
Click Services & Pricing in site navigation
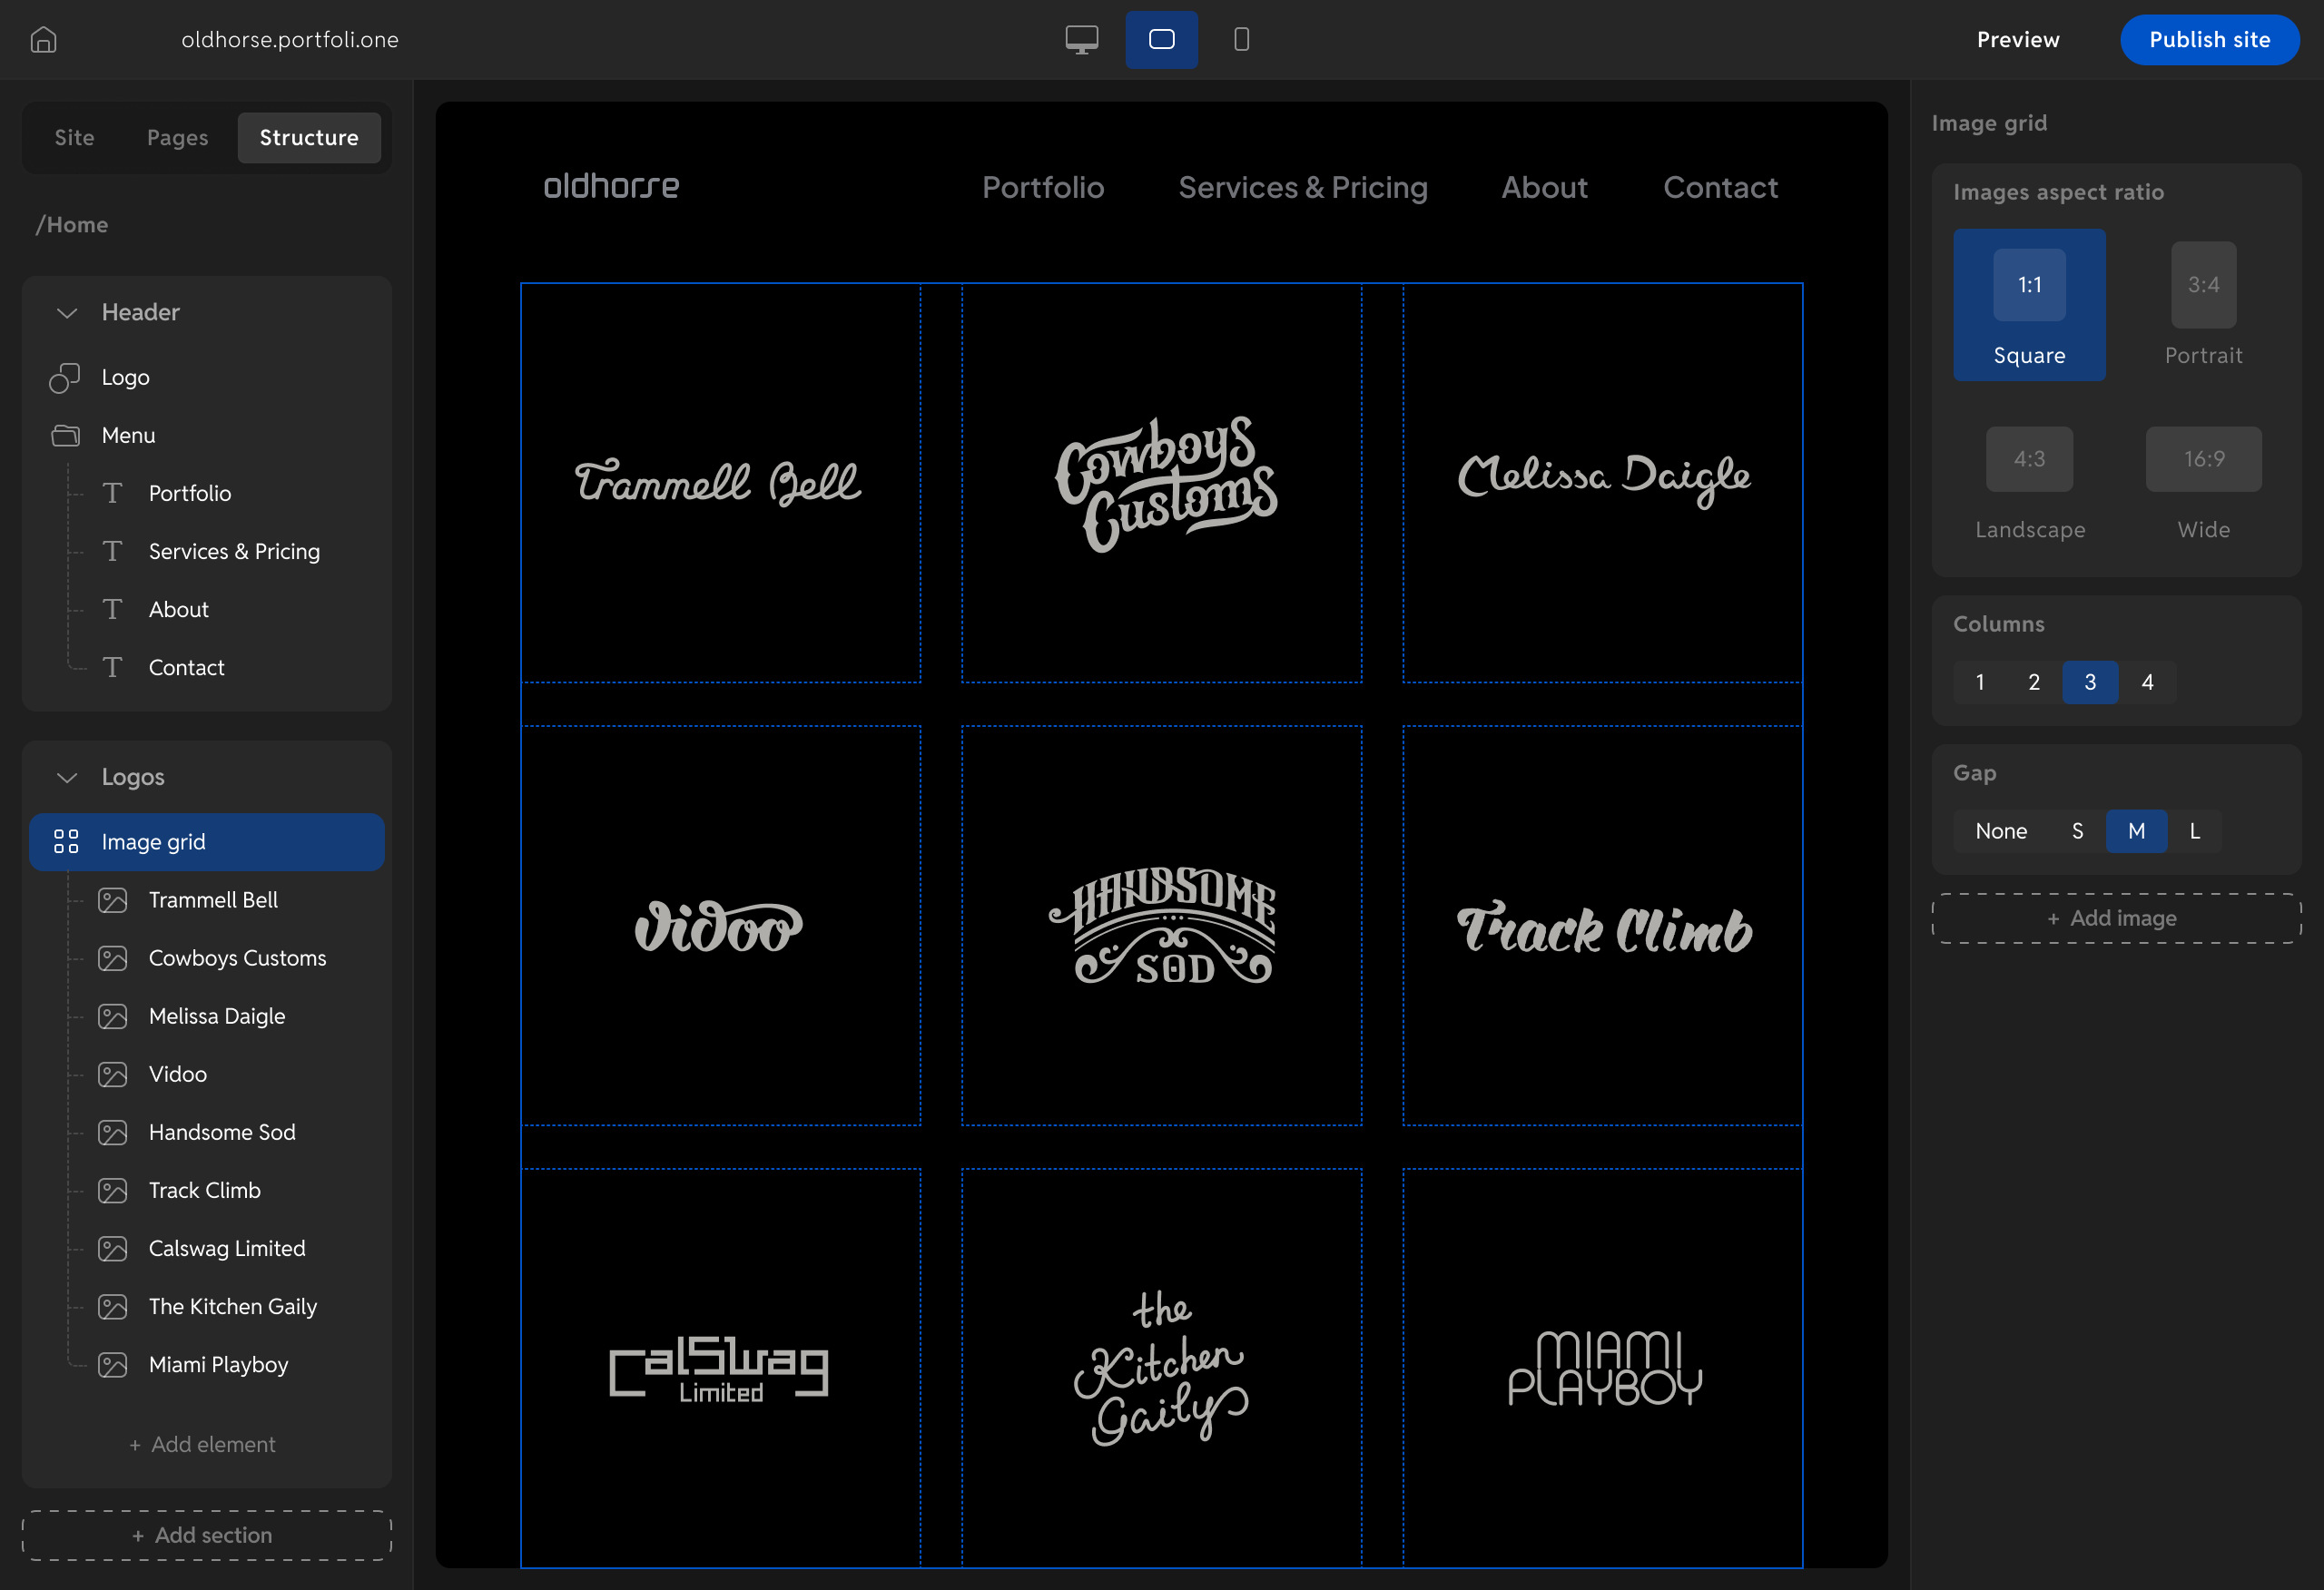pyautogui.click(x=1303, y=188)
